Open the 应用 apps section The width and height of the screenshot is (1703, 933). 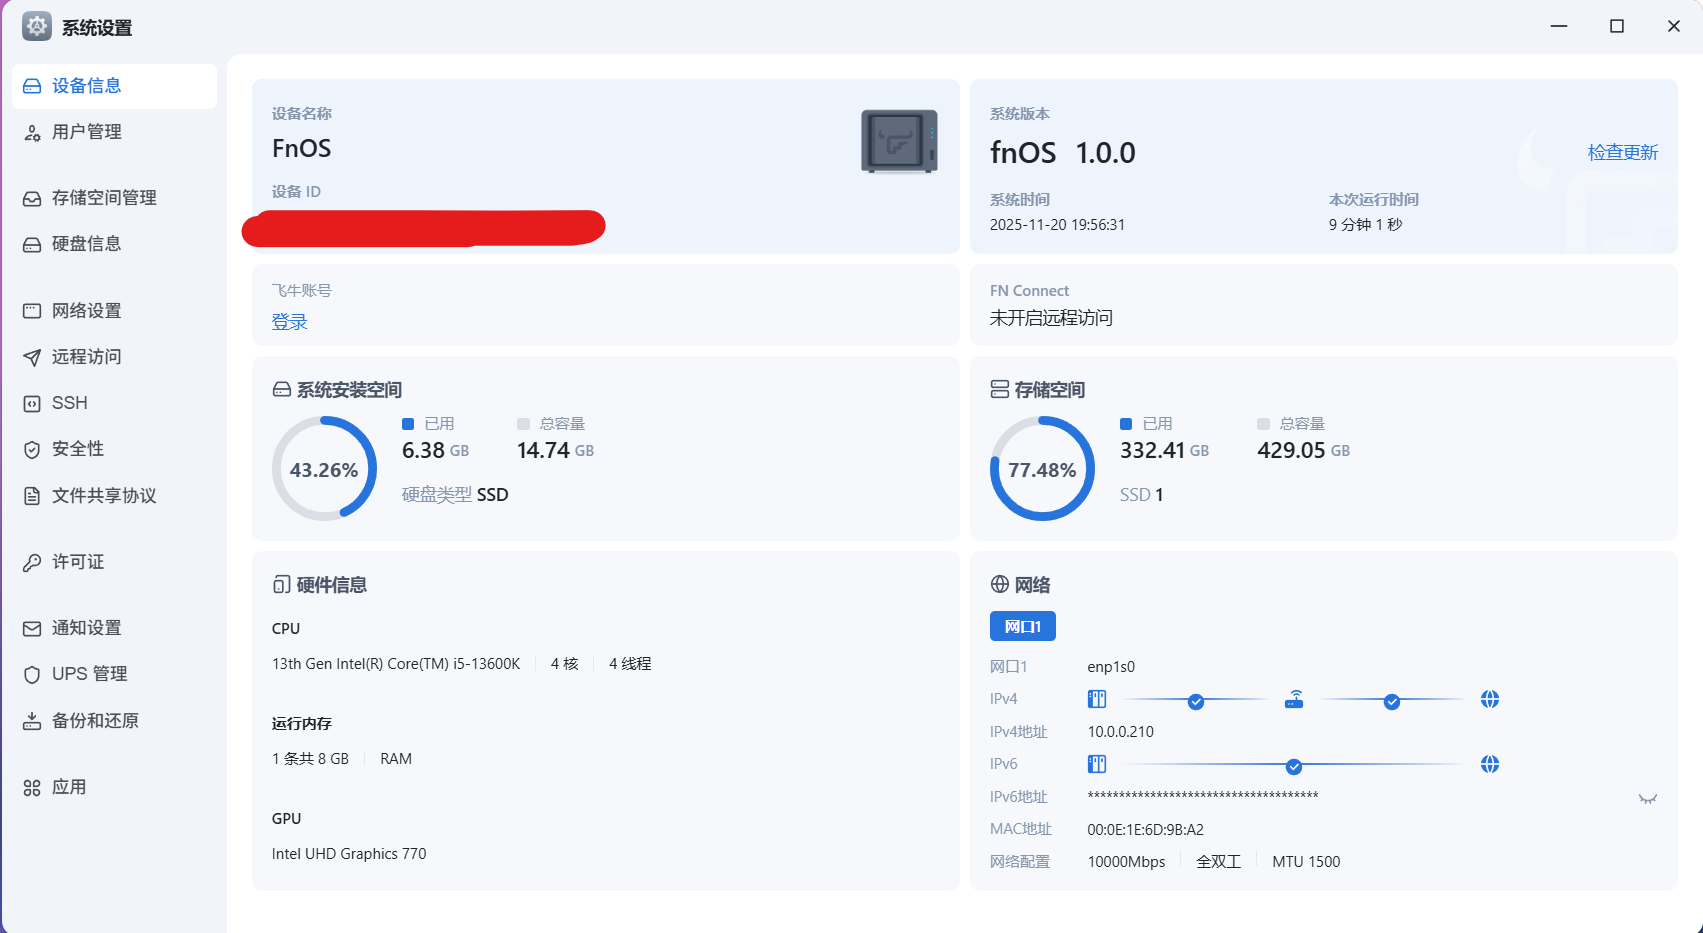pyautogui.click(x=68, y=787)
